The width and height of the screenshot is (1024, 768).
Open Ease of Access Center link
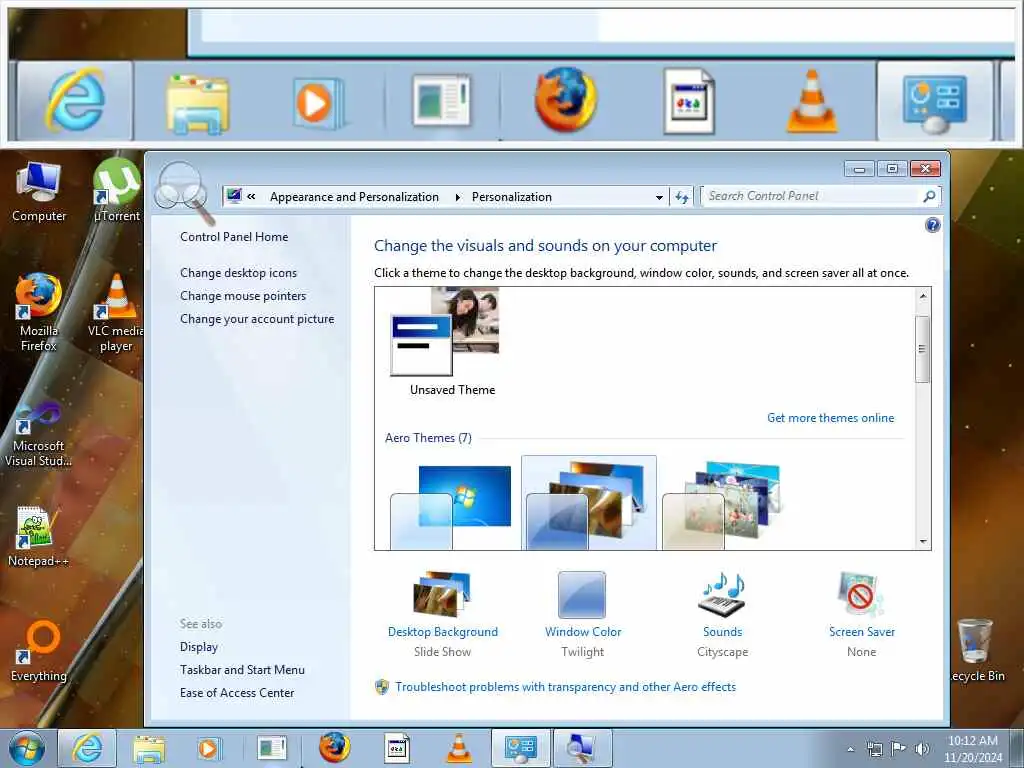(x=237, y=692)
